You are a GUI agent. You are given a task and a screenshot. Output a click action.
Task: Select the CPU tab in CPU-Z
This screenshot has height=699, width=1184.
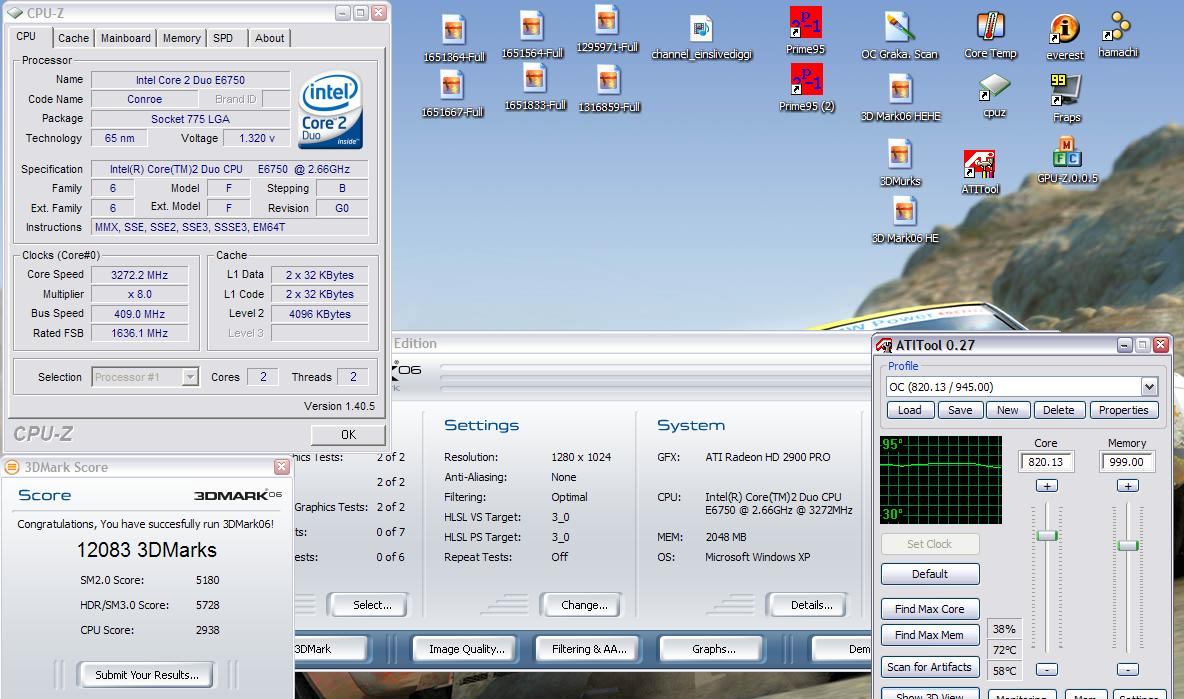26,36
